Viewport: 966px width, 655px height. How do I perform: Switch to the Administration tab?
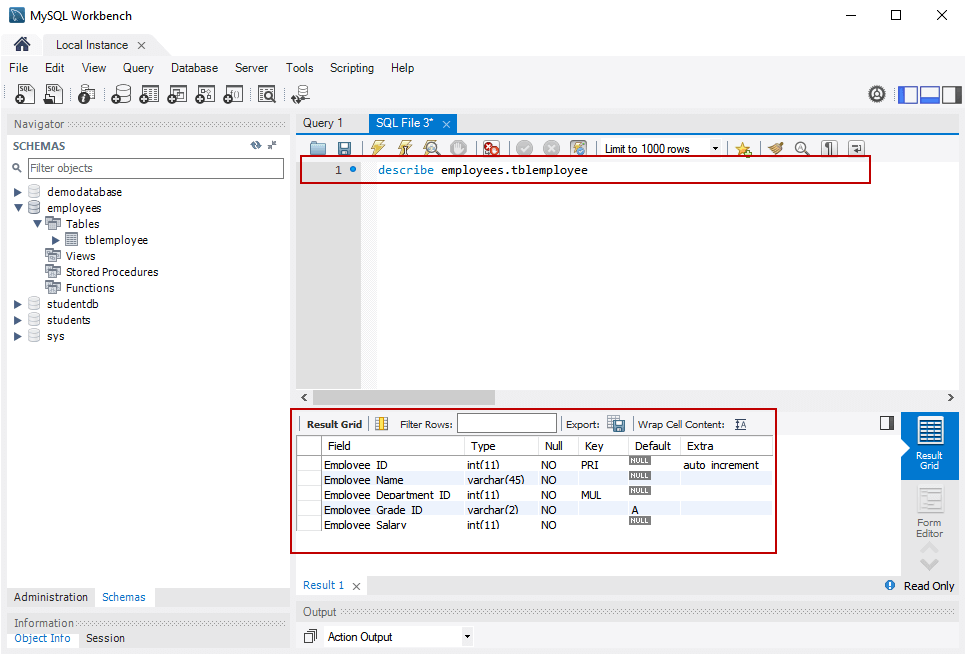pos(50,597)
